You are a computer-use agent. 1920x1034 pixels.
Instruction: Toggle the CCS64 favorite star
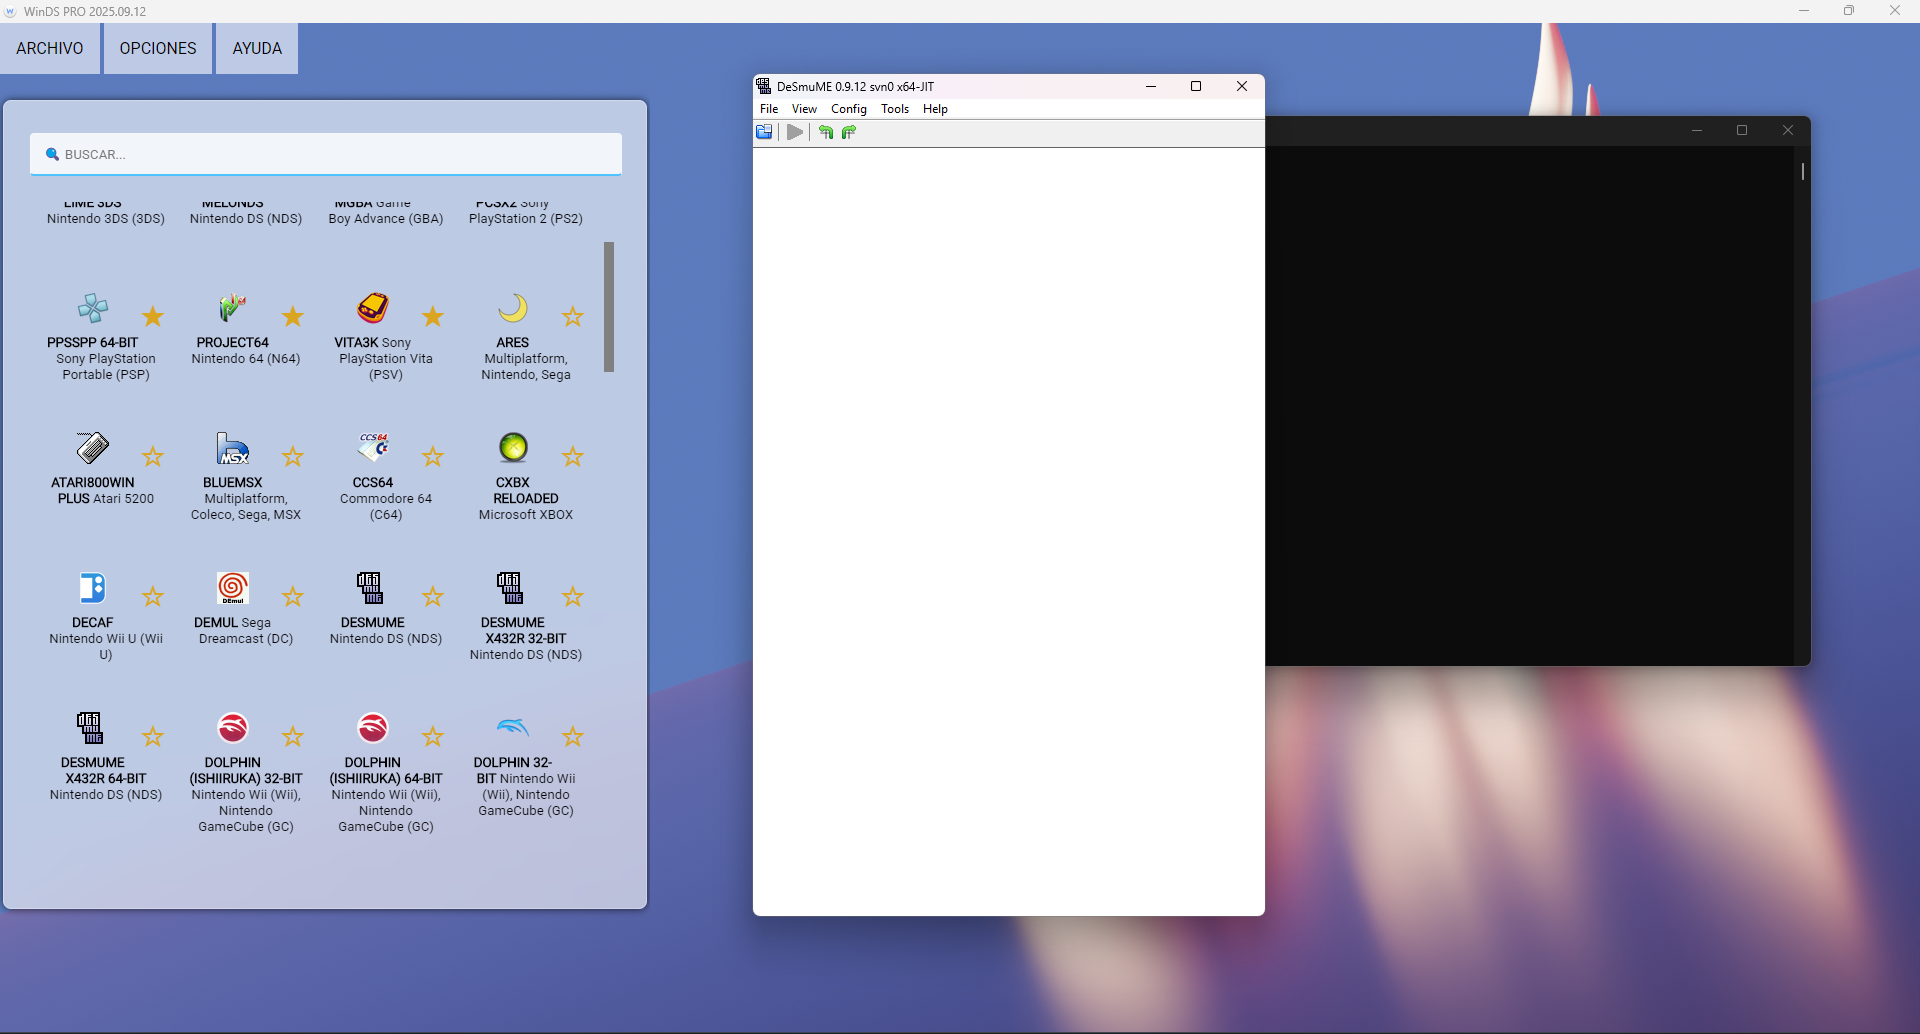(x=433, y=457)
